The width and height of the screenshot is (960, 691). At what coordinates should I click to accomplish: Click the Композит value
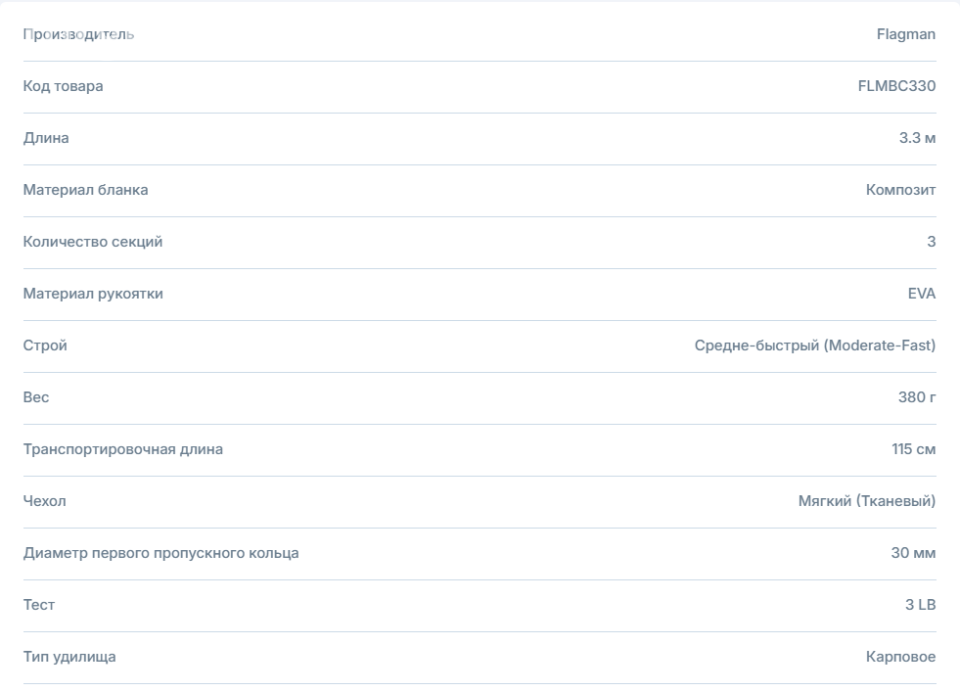pyautogui.click(x=901, y=190)
